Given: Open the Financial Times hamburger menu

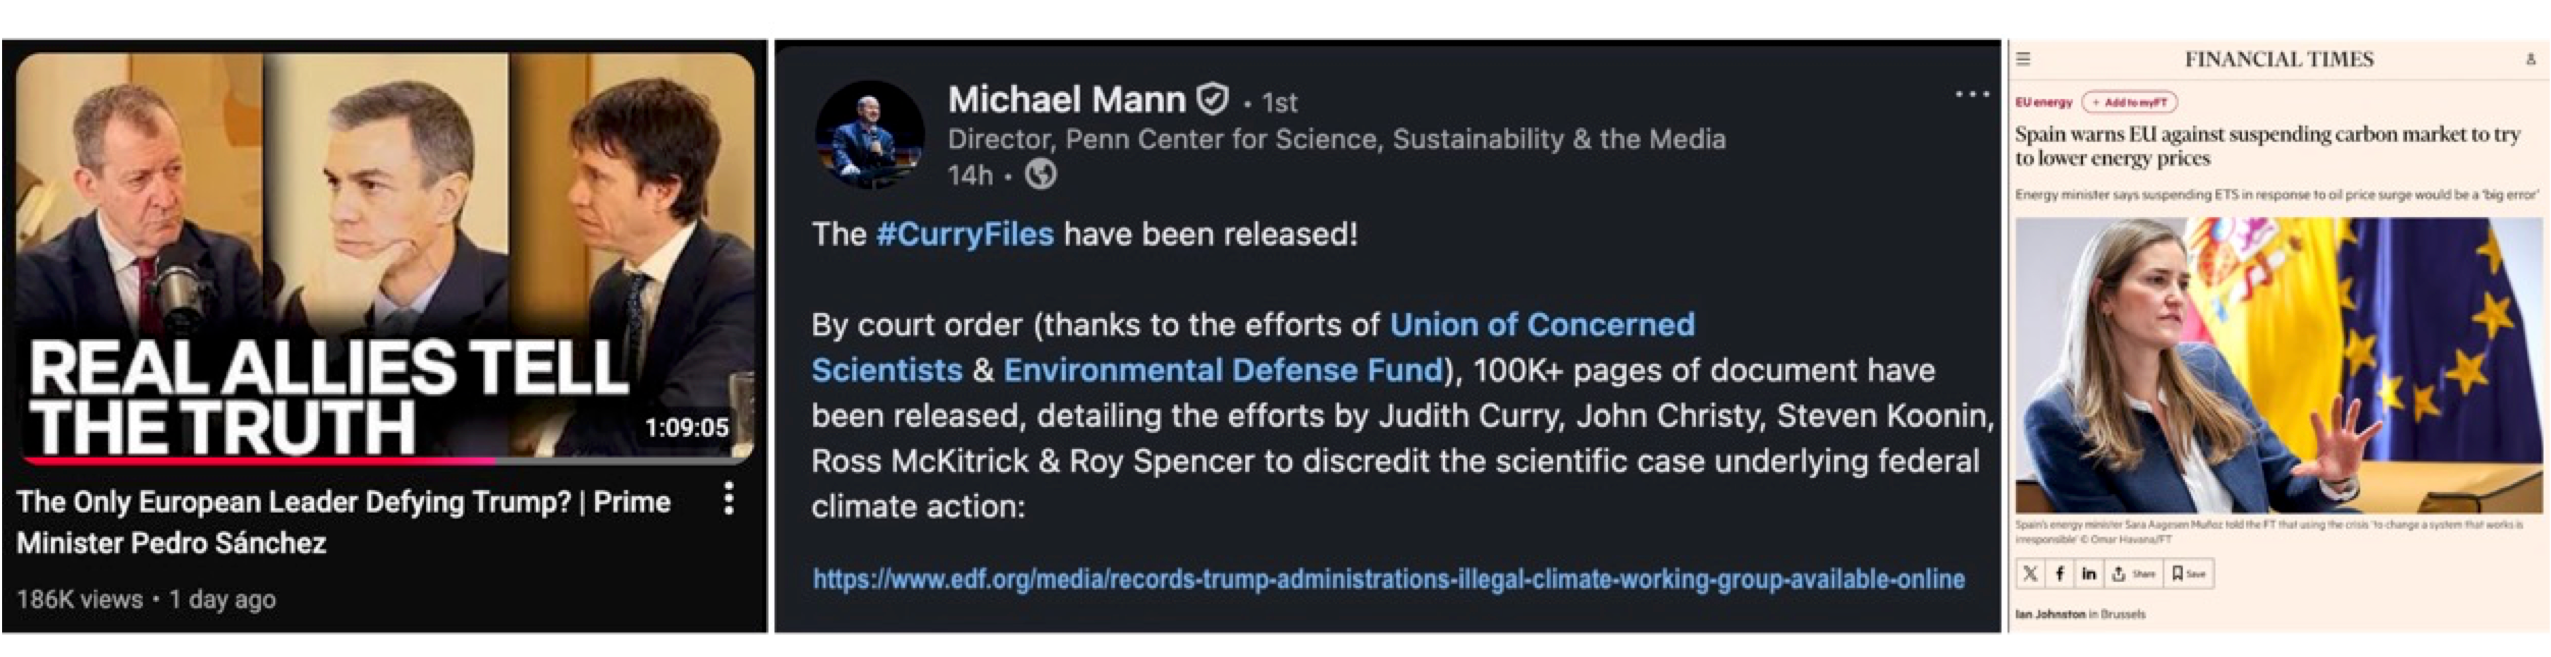Looking at the screenshot, I should click(2023, 59).
